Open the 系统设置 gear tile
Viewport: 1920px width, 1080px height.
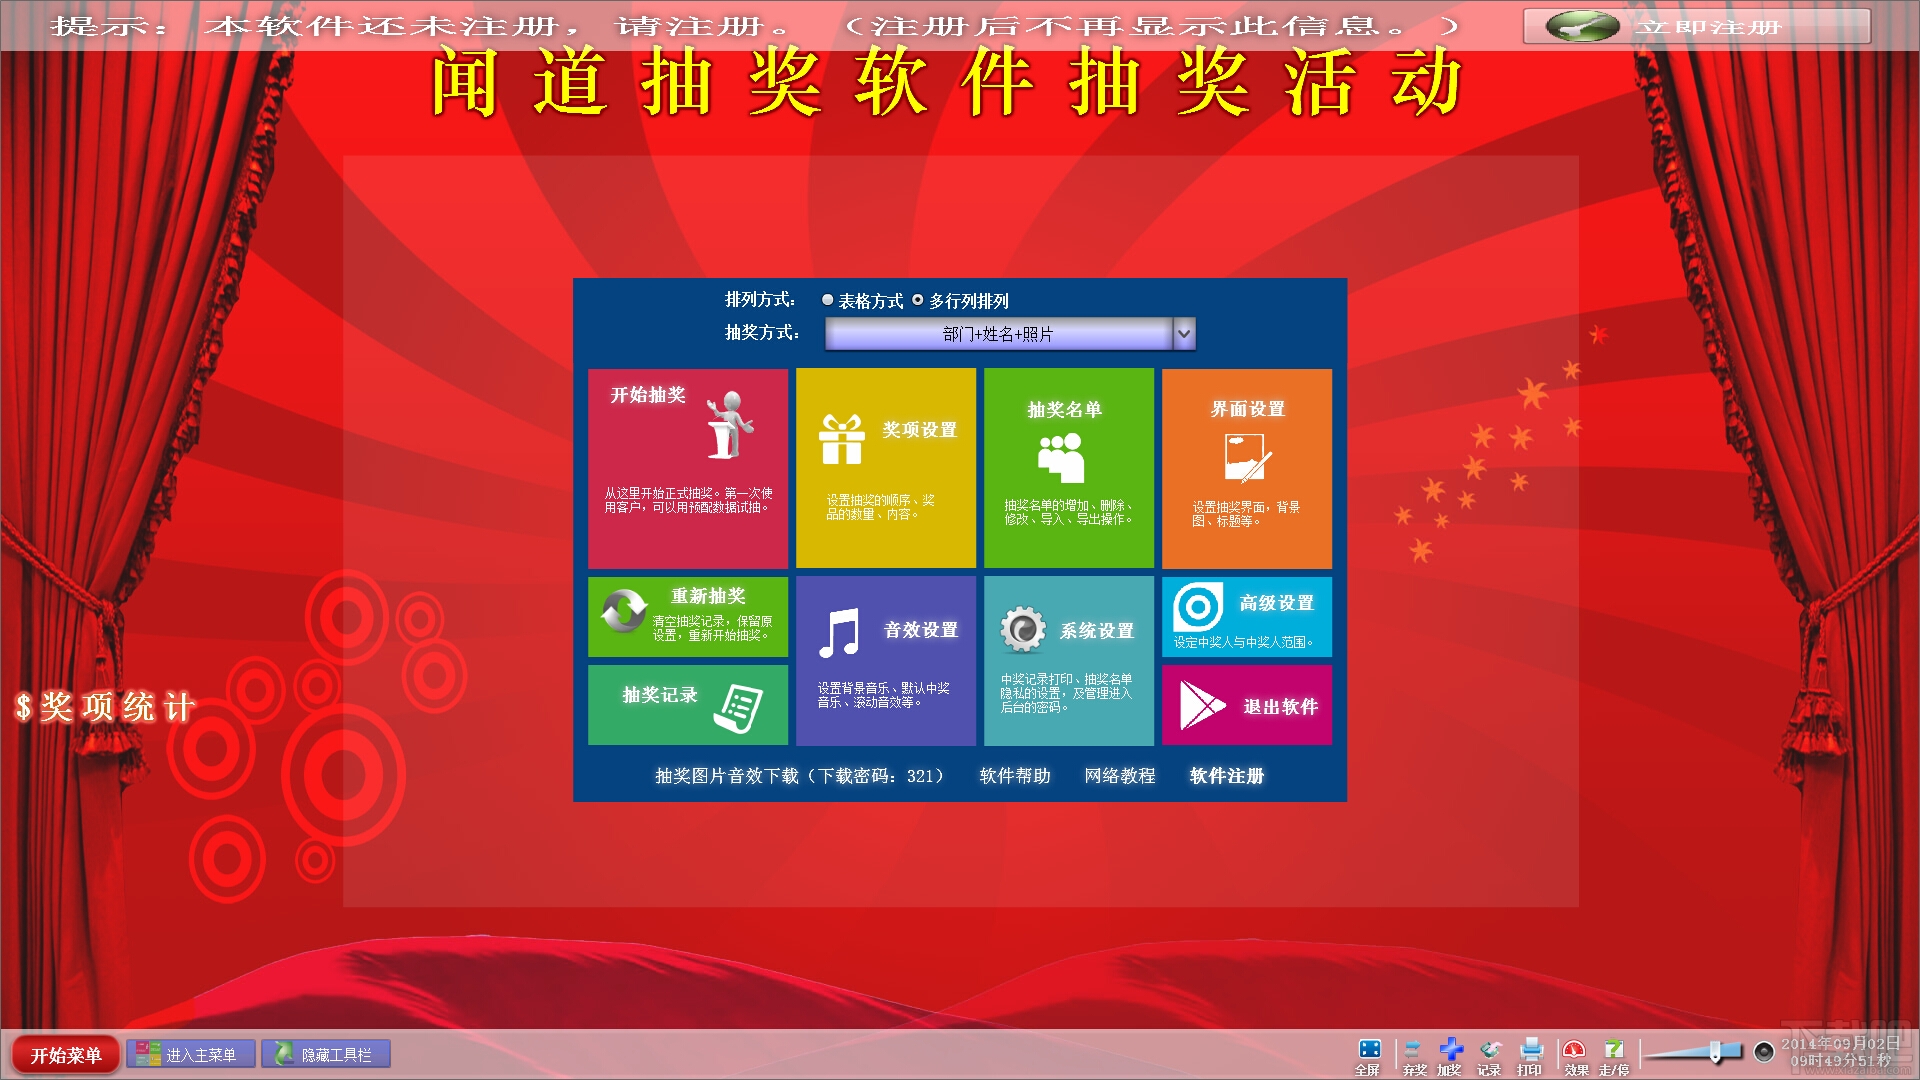tap(1068, 660)
